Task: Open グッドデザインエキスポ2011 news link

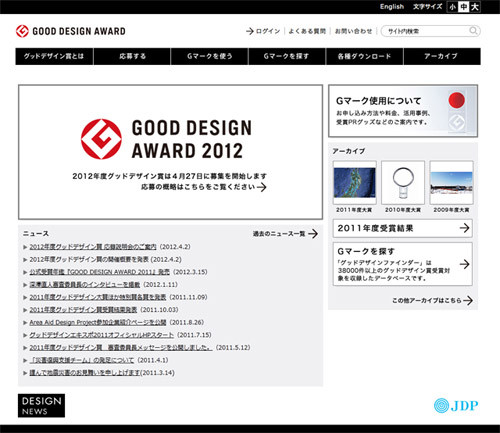Action: [x=101, y=335]
